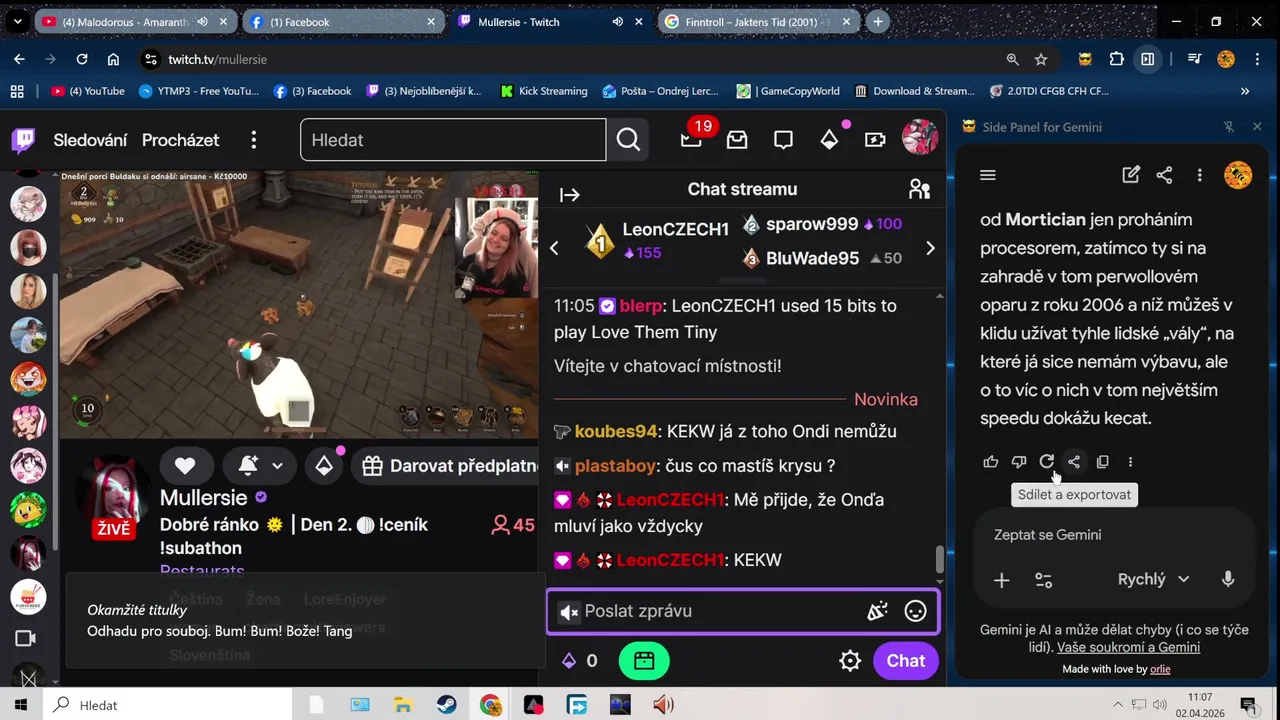Open more options under Gemini response
This screenshot has width=1280, height=720.
[x=1130, y=462]
